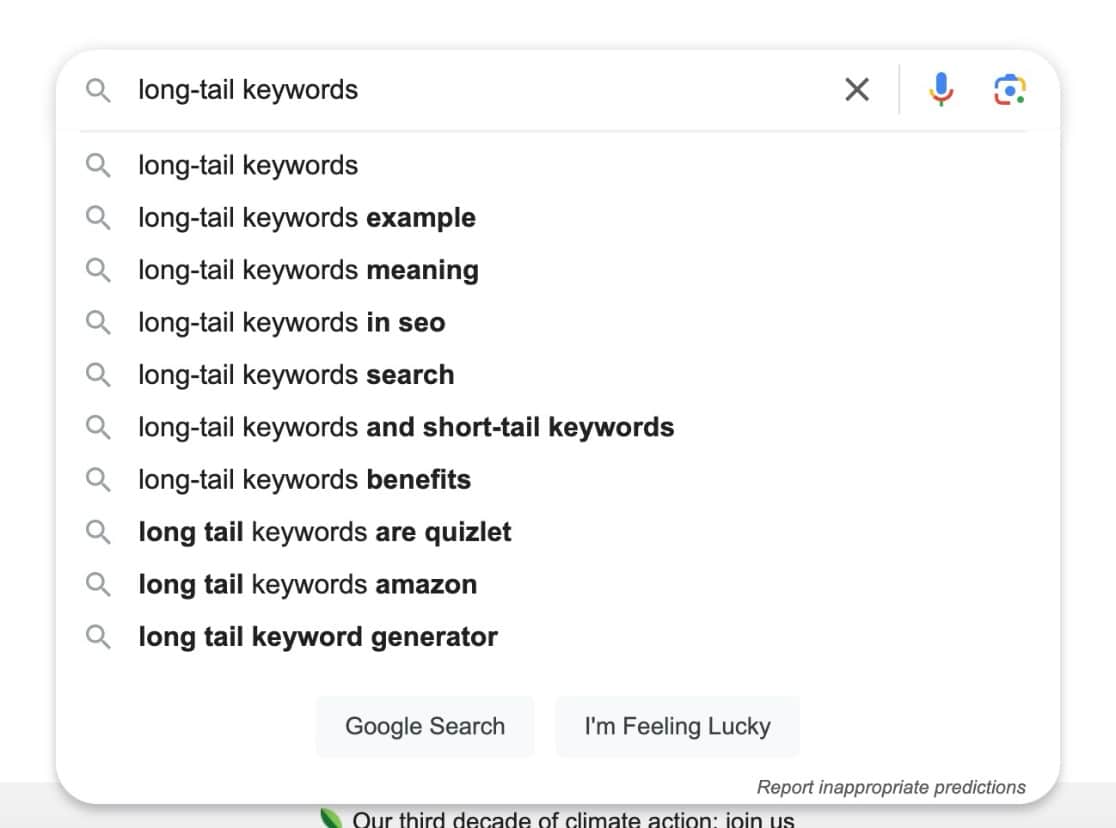The width and height of the screenshot is (1116, 828).
Task: Open 'Report inappropriate predictions'
Action: 891,787
